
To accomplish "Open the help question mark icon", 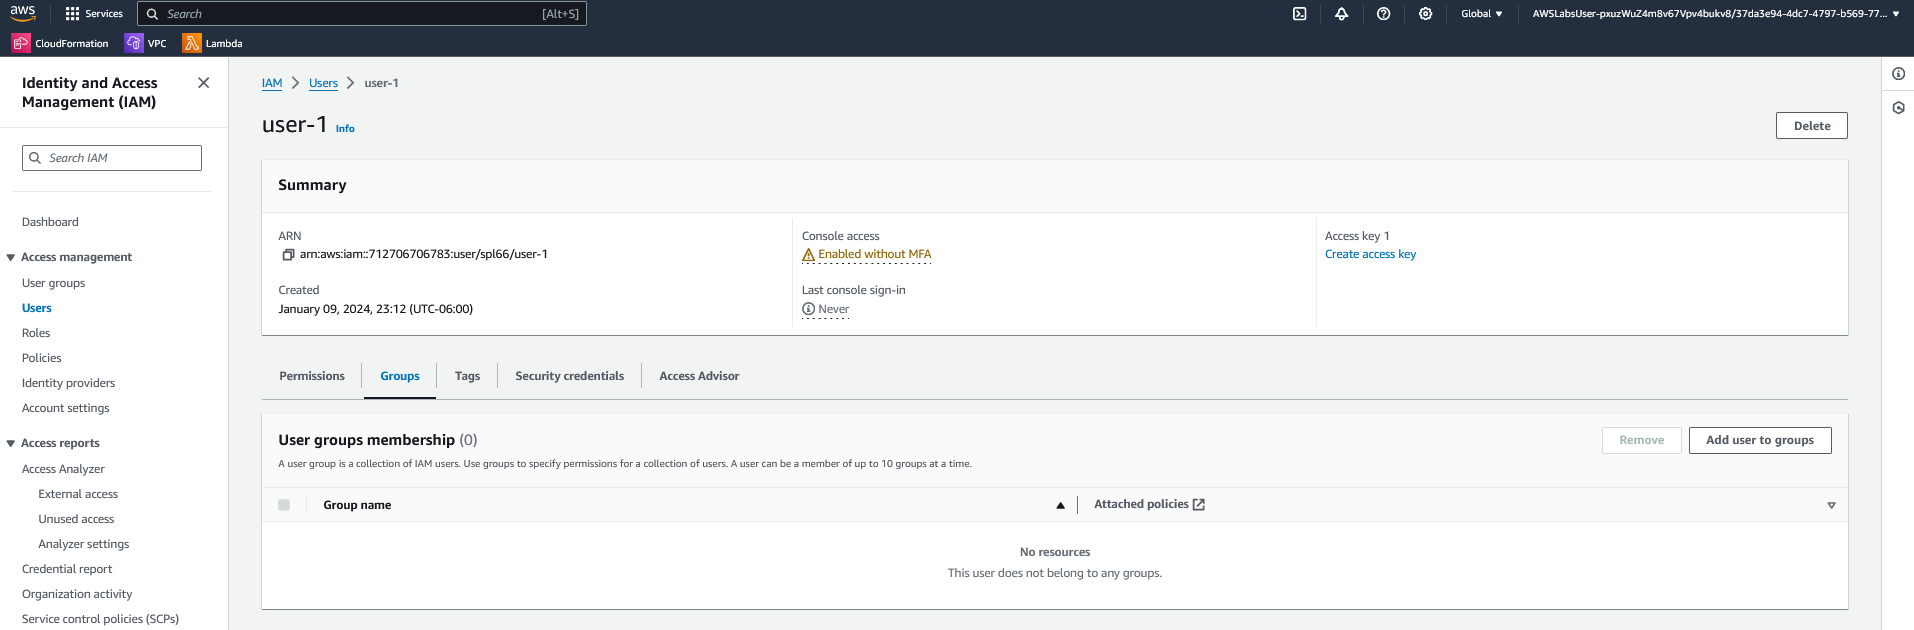I will click(x=1383, y=14).
